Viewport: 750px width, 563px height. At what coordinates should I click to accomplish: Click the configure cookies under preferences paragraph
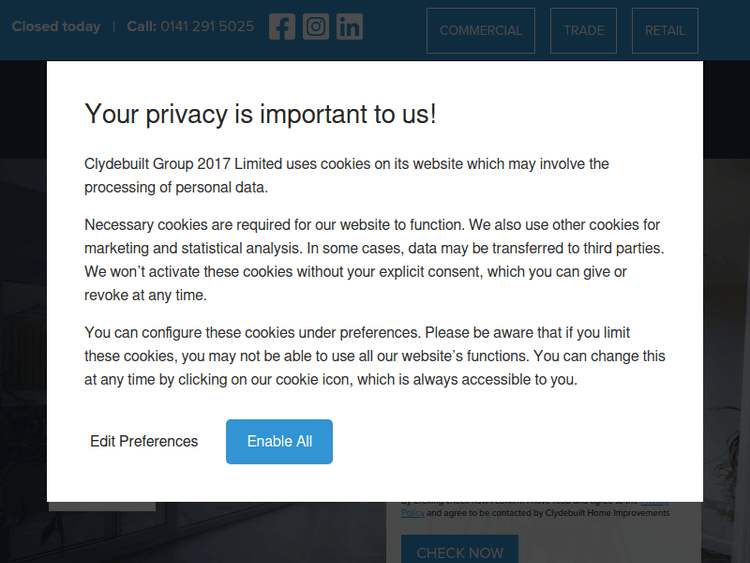(x=374, y=356)
